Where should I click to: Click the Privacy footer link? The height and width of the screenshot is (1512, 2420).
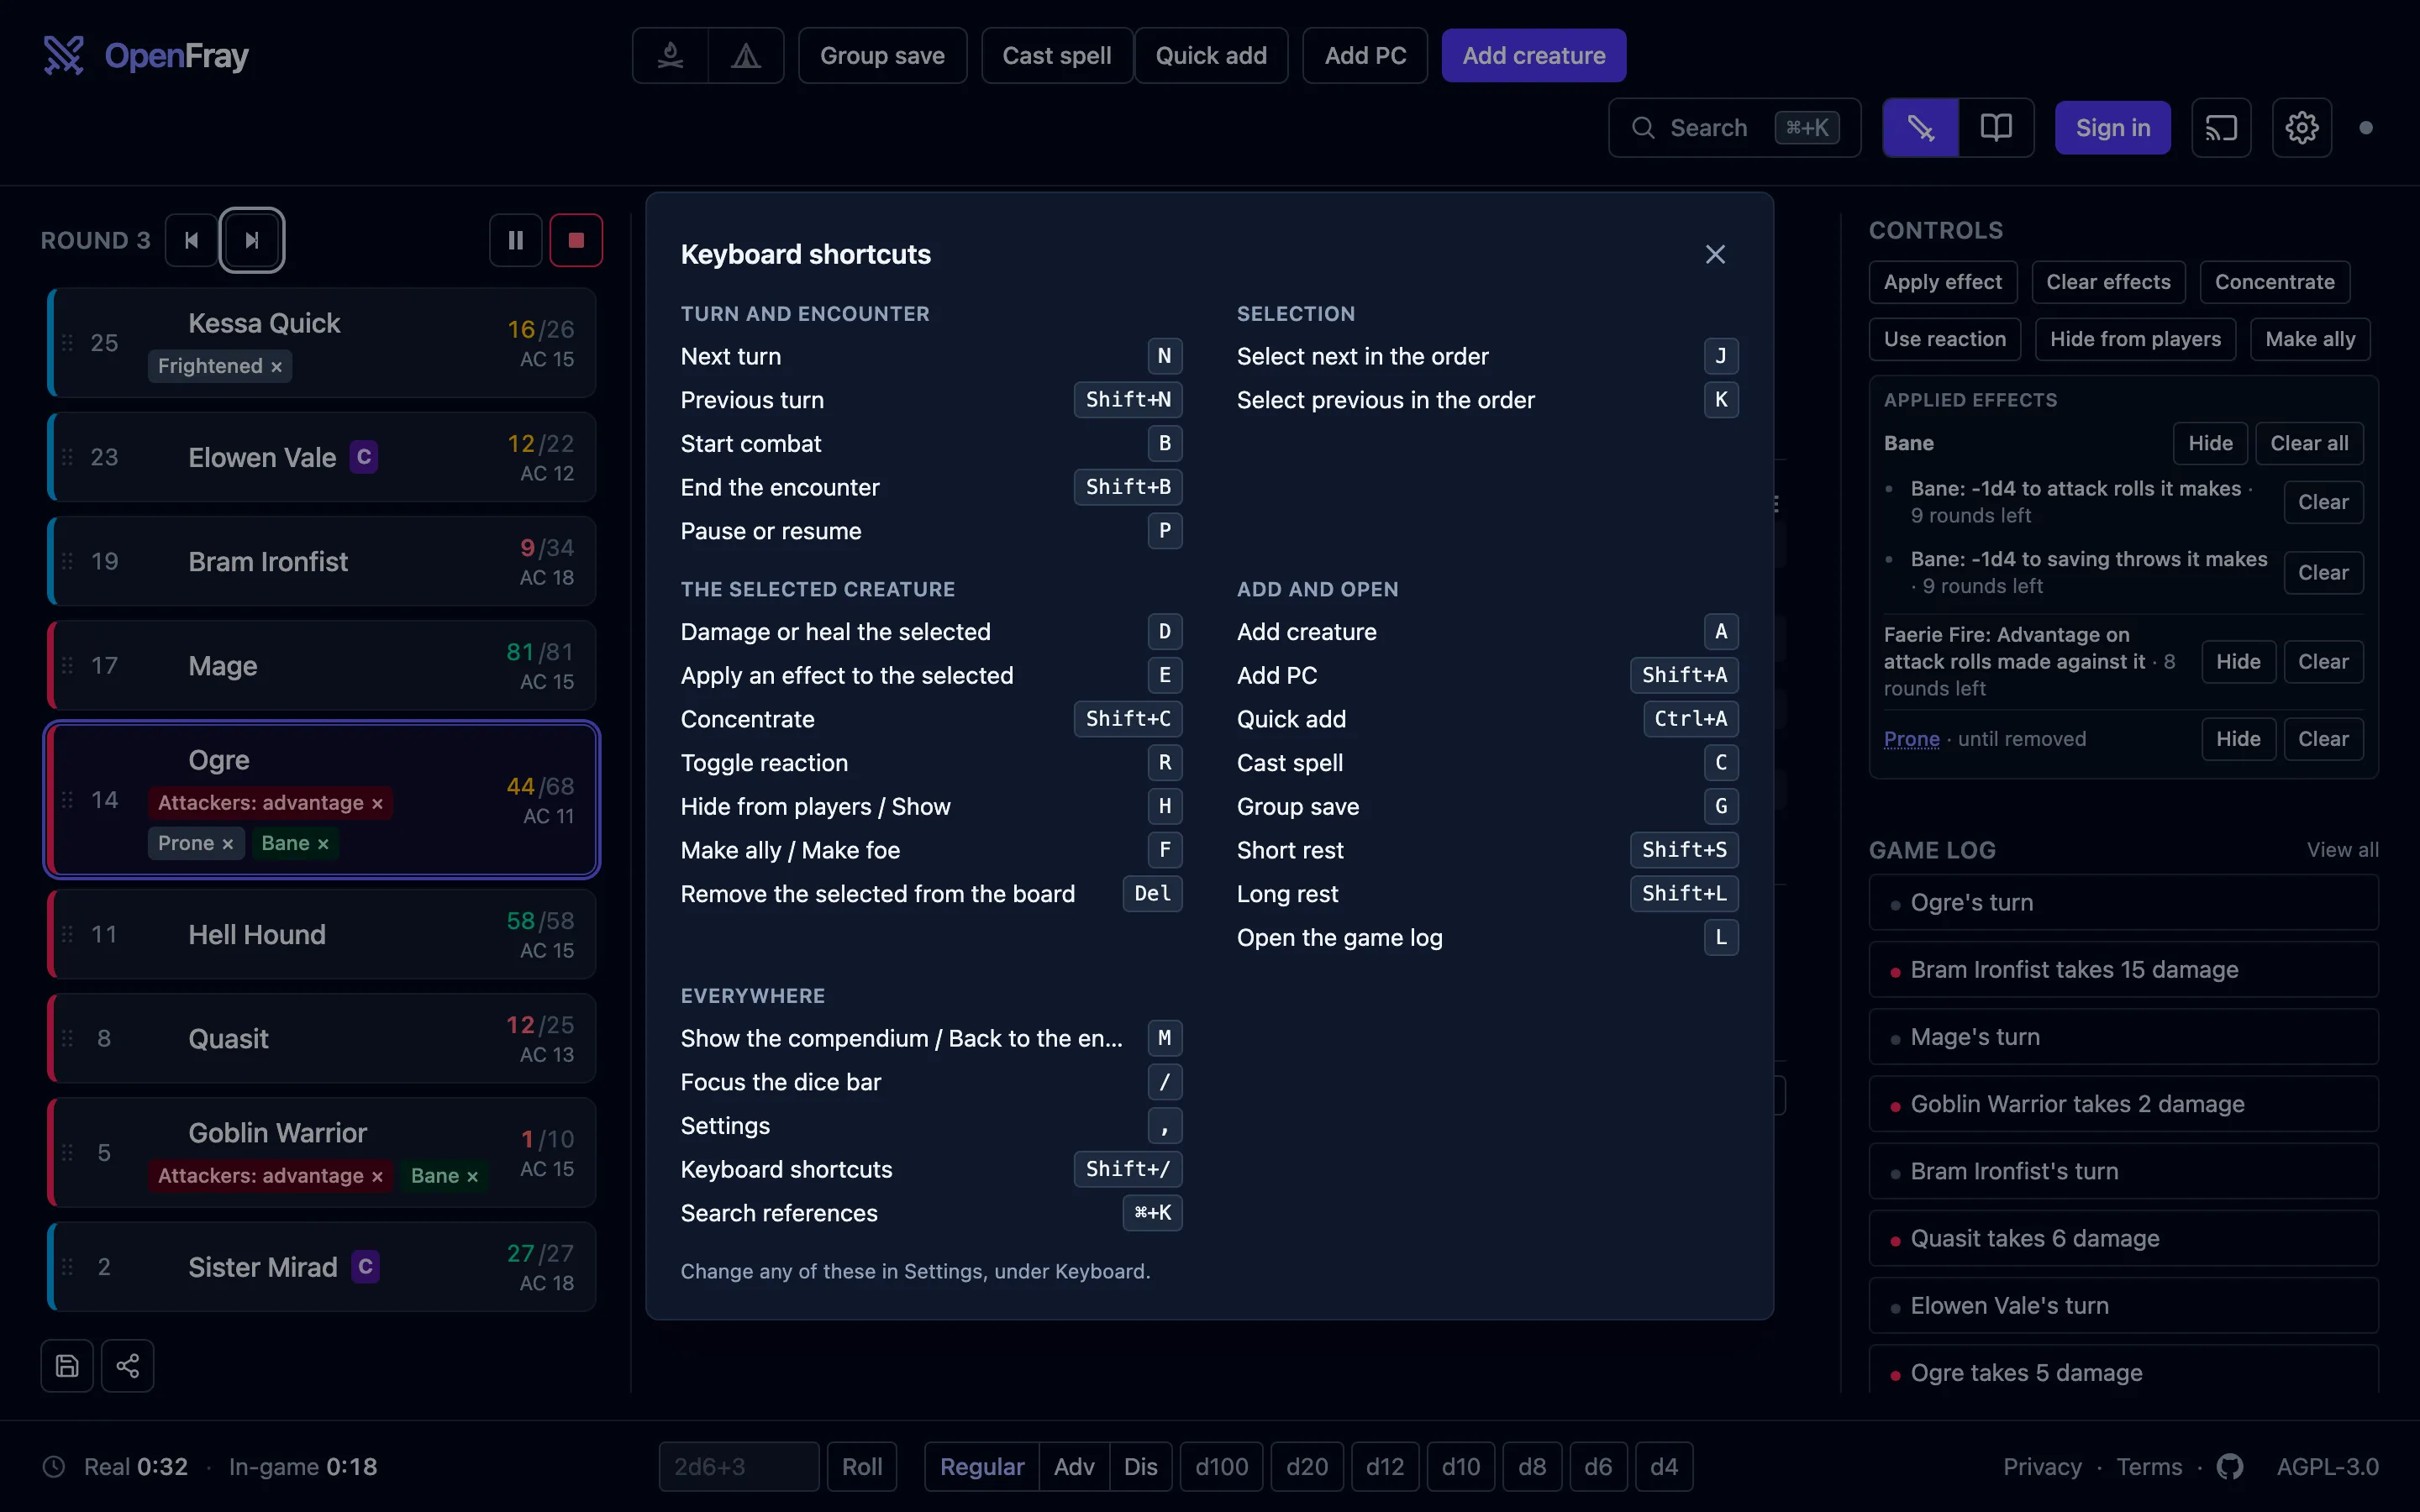click(2042, 1467)
